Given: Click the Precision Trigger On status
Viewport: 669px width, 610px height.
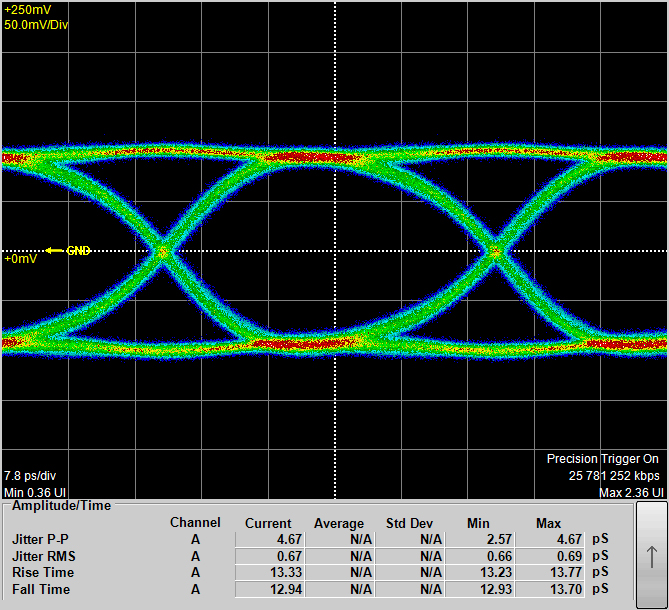Looking at the screenshot, I should 603,459.
